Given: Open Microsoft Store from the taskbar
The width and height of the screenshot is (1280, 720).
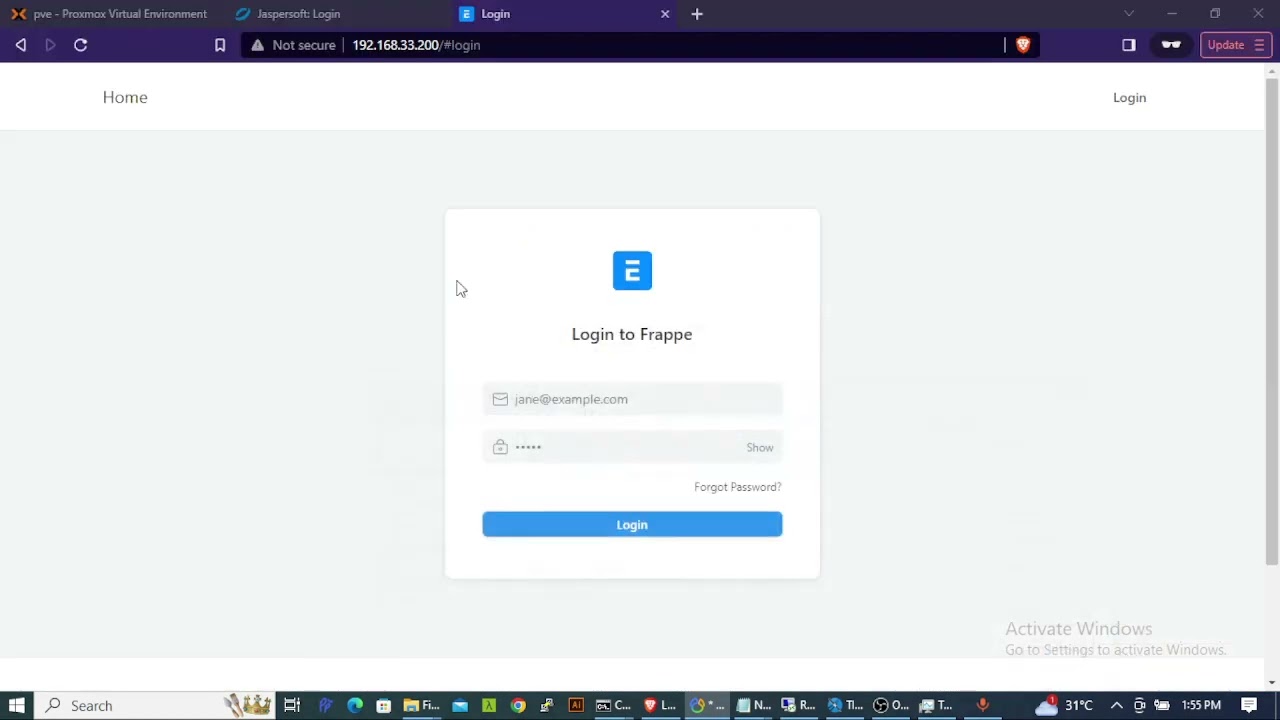Looking at the screenshot, I should click(384, 706).
